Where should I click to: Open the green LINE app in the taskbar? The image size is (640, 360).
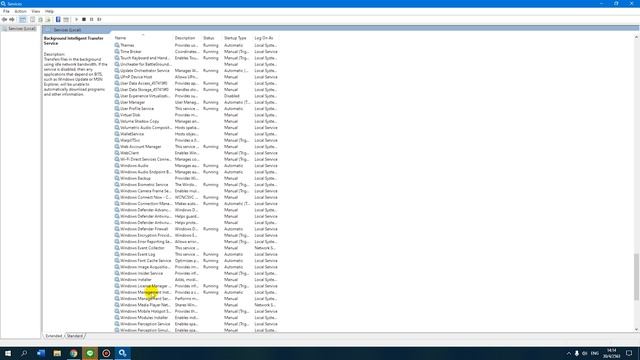click(x=90, y=353)
